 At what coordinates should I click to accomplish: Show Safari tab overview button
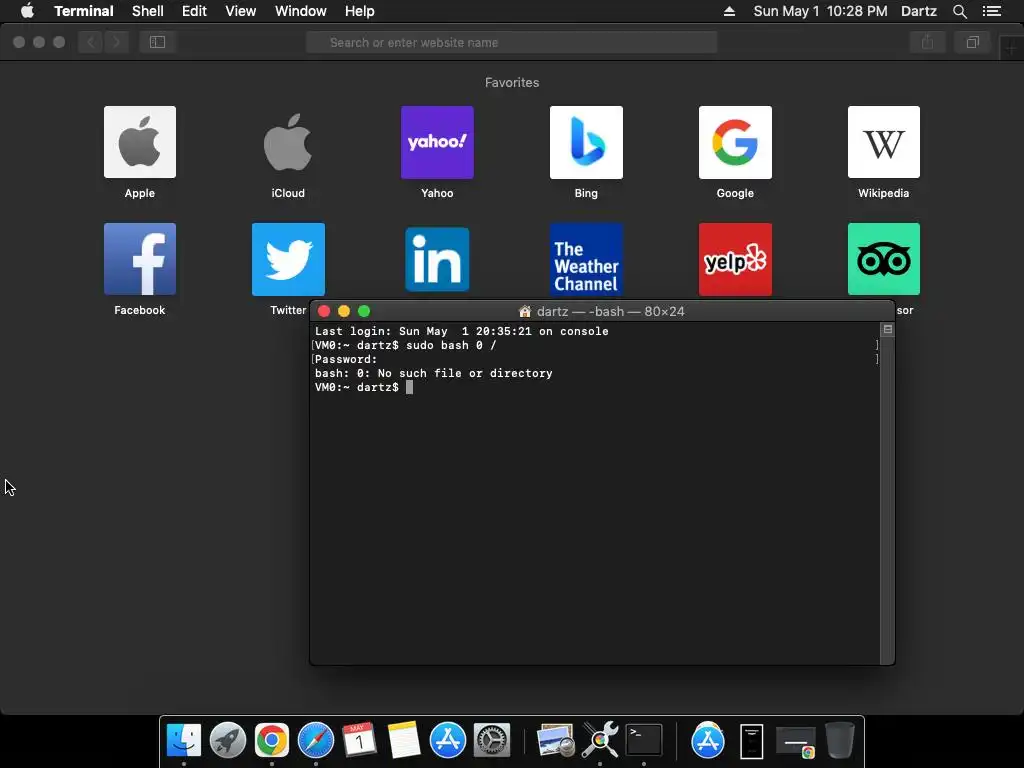(972, 42)
